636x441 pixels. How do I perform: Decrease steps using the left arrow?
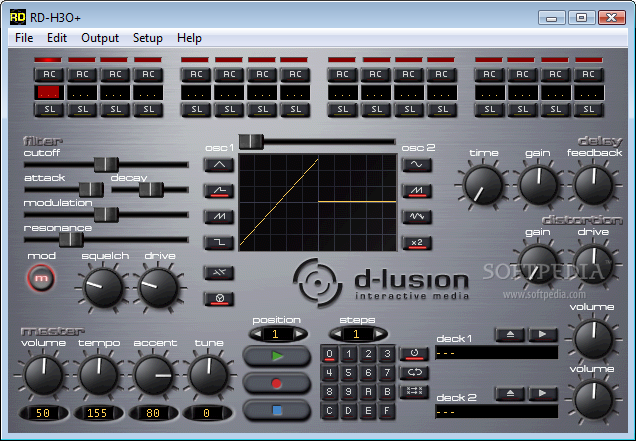click(336, 334)
